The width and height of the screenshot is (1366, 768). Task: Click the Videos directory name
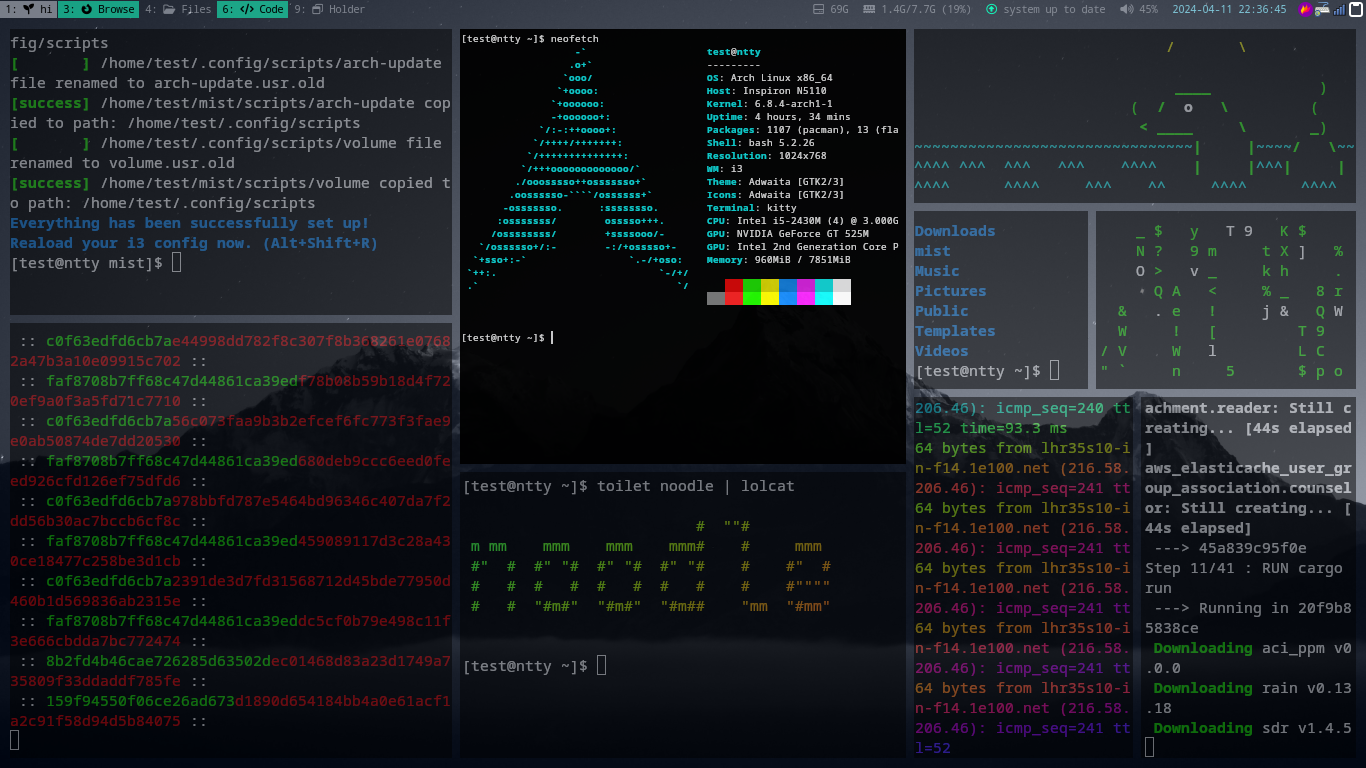pyautogui.click(x=942, y=351)
